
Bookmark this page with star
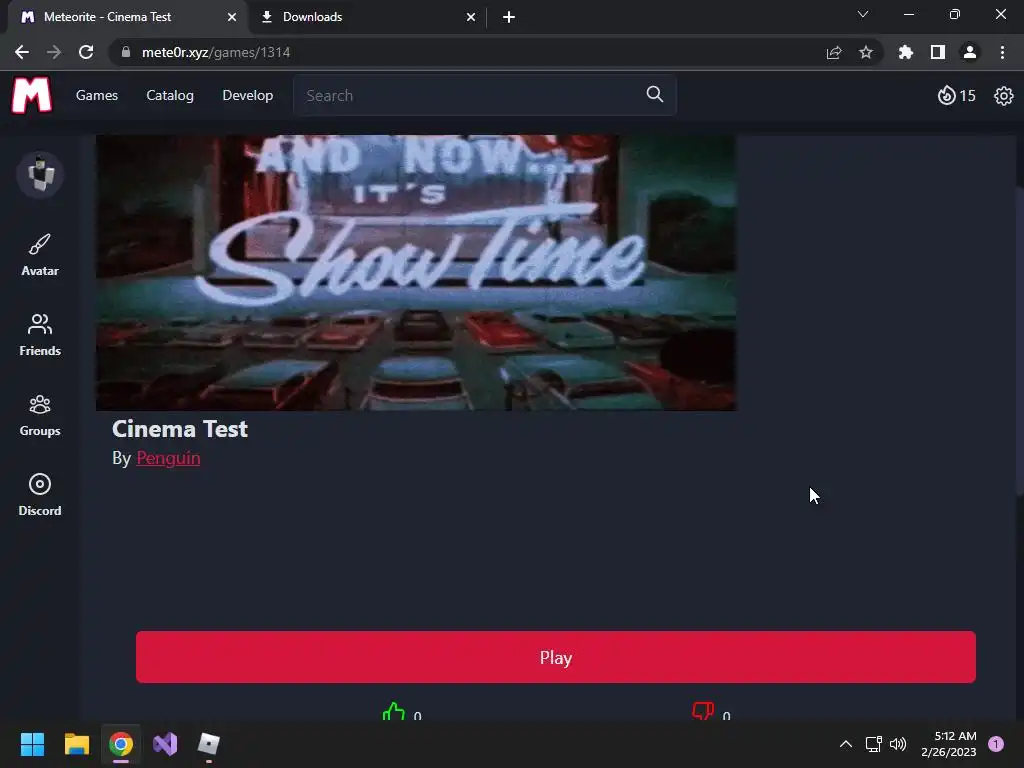[865, 52]
